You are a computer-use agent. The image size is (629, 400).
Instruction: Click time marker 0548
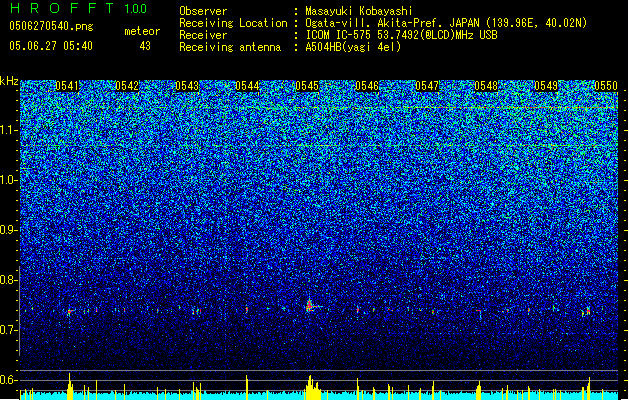(486, 86)
